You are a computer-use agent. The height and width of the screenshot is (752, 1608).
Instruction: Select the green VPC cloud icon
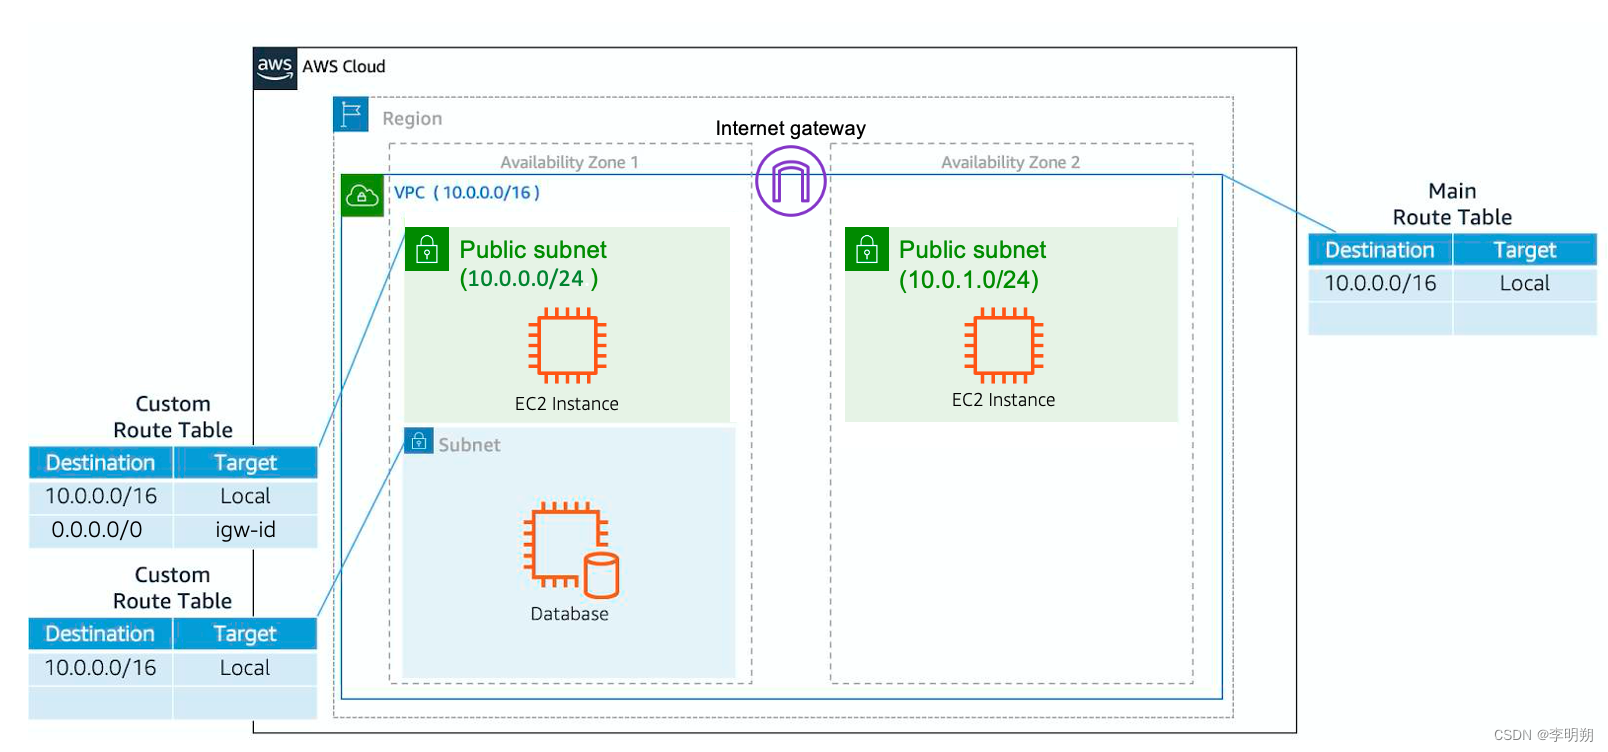pyautogui.click(x=362, y=195)
